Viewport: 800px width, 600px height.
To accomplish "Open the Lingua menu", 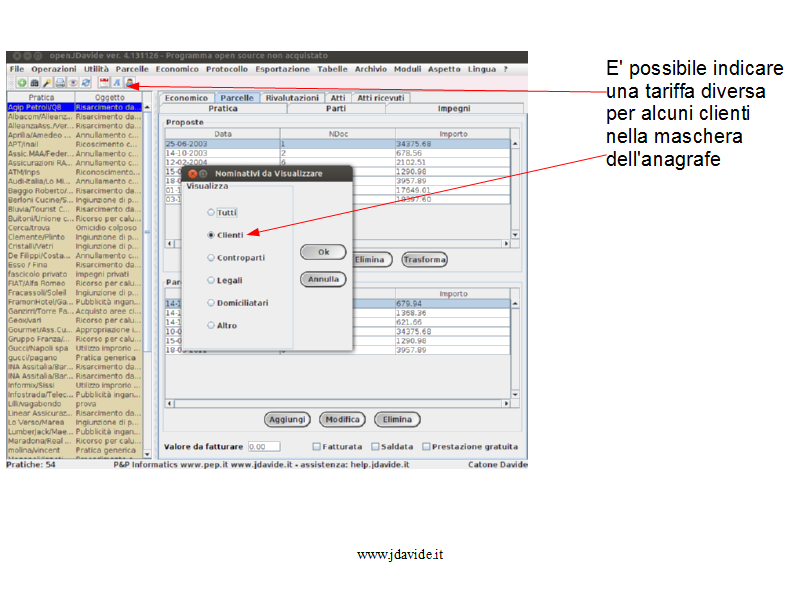I will 482,69.
